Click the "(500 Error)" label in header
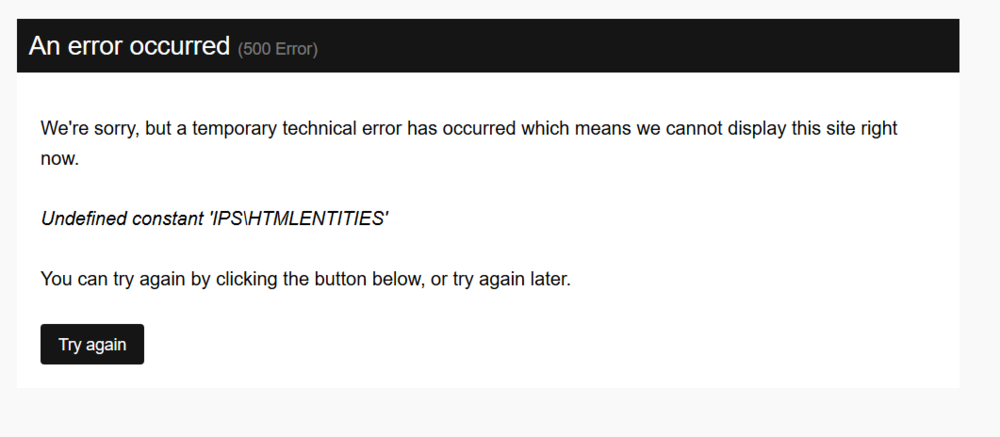This screenshot has width=1000, height=437. coord(278,48)
